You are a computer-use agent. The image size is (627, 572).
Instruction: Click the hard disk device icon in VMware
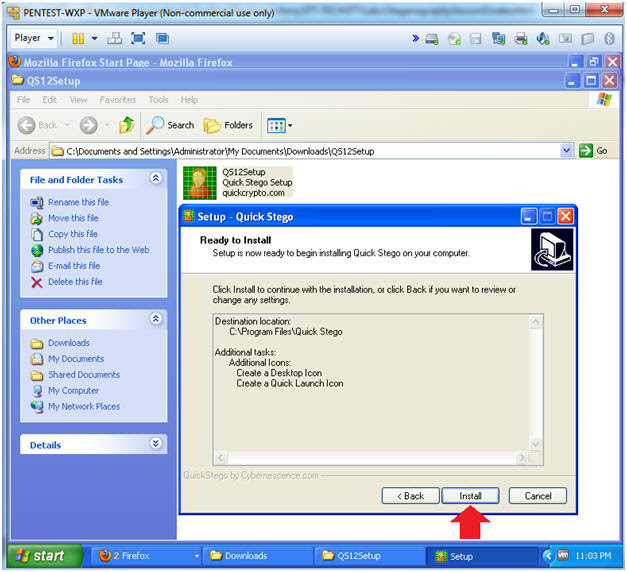pos(432,39)
